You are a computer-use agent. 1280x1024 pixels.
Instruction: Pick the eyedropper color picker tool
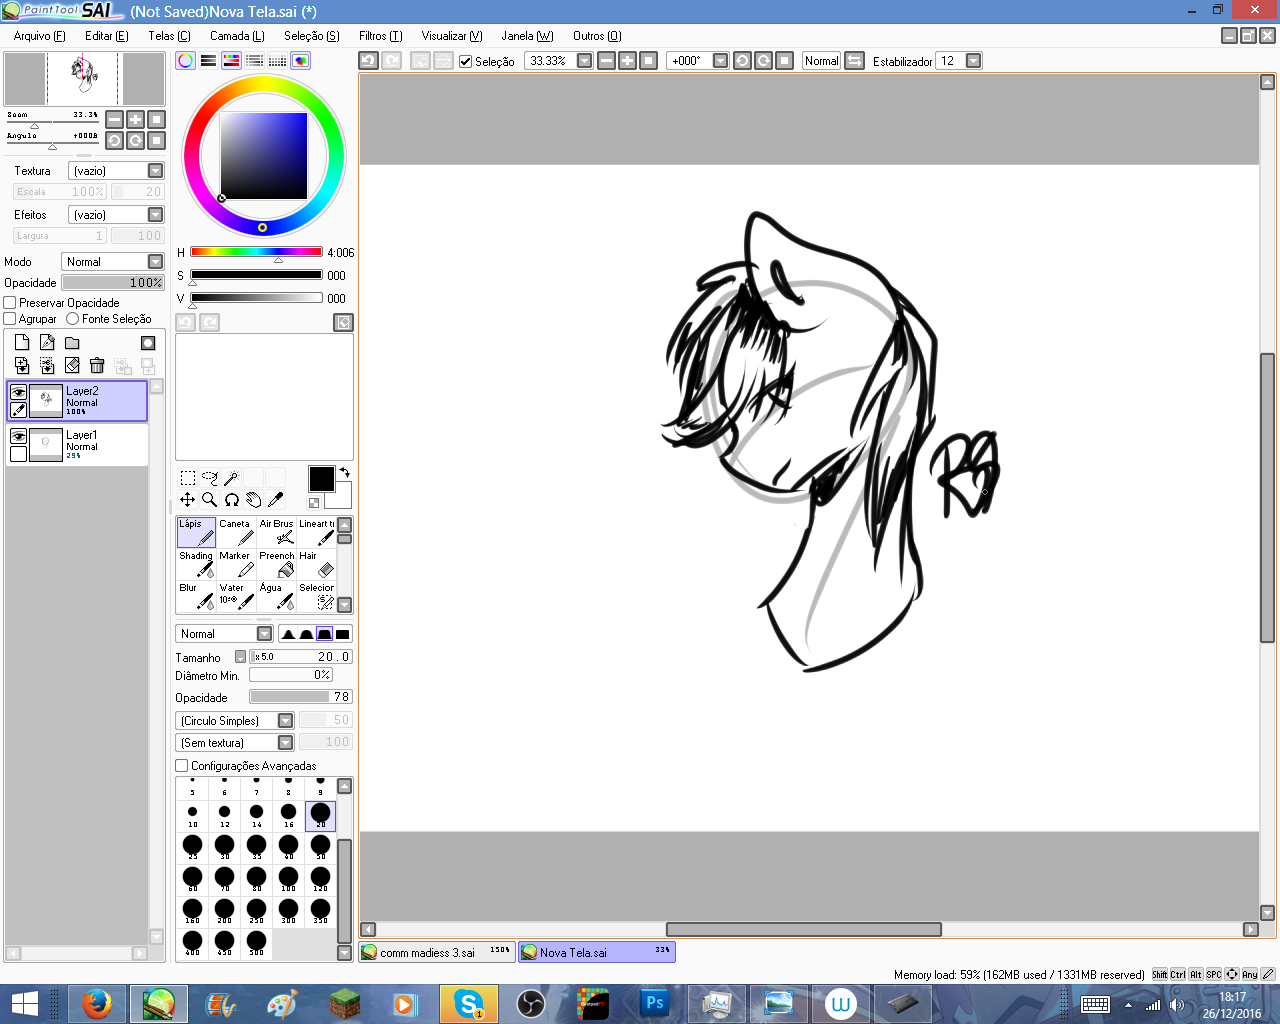[x=275, y=500]
